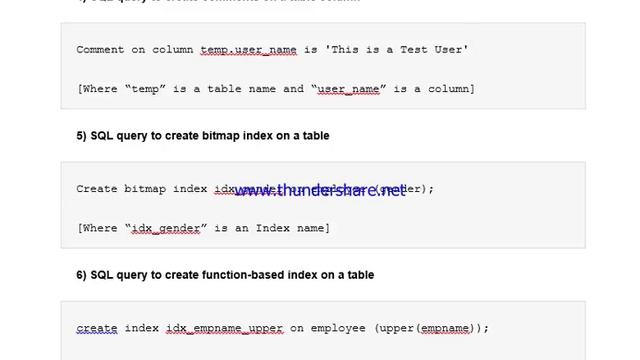Click the note "[Where "idx_gender" is an Index name]"
Image resolution: width=640 pixels, height=360 pixels.
point(203,228)
